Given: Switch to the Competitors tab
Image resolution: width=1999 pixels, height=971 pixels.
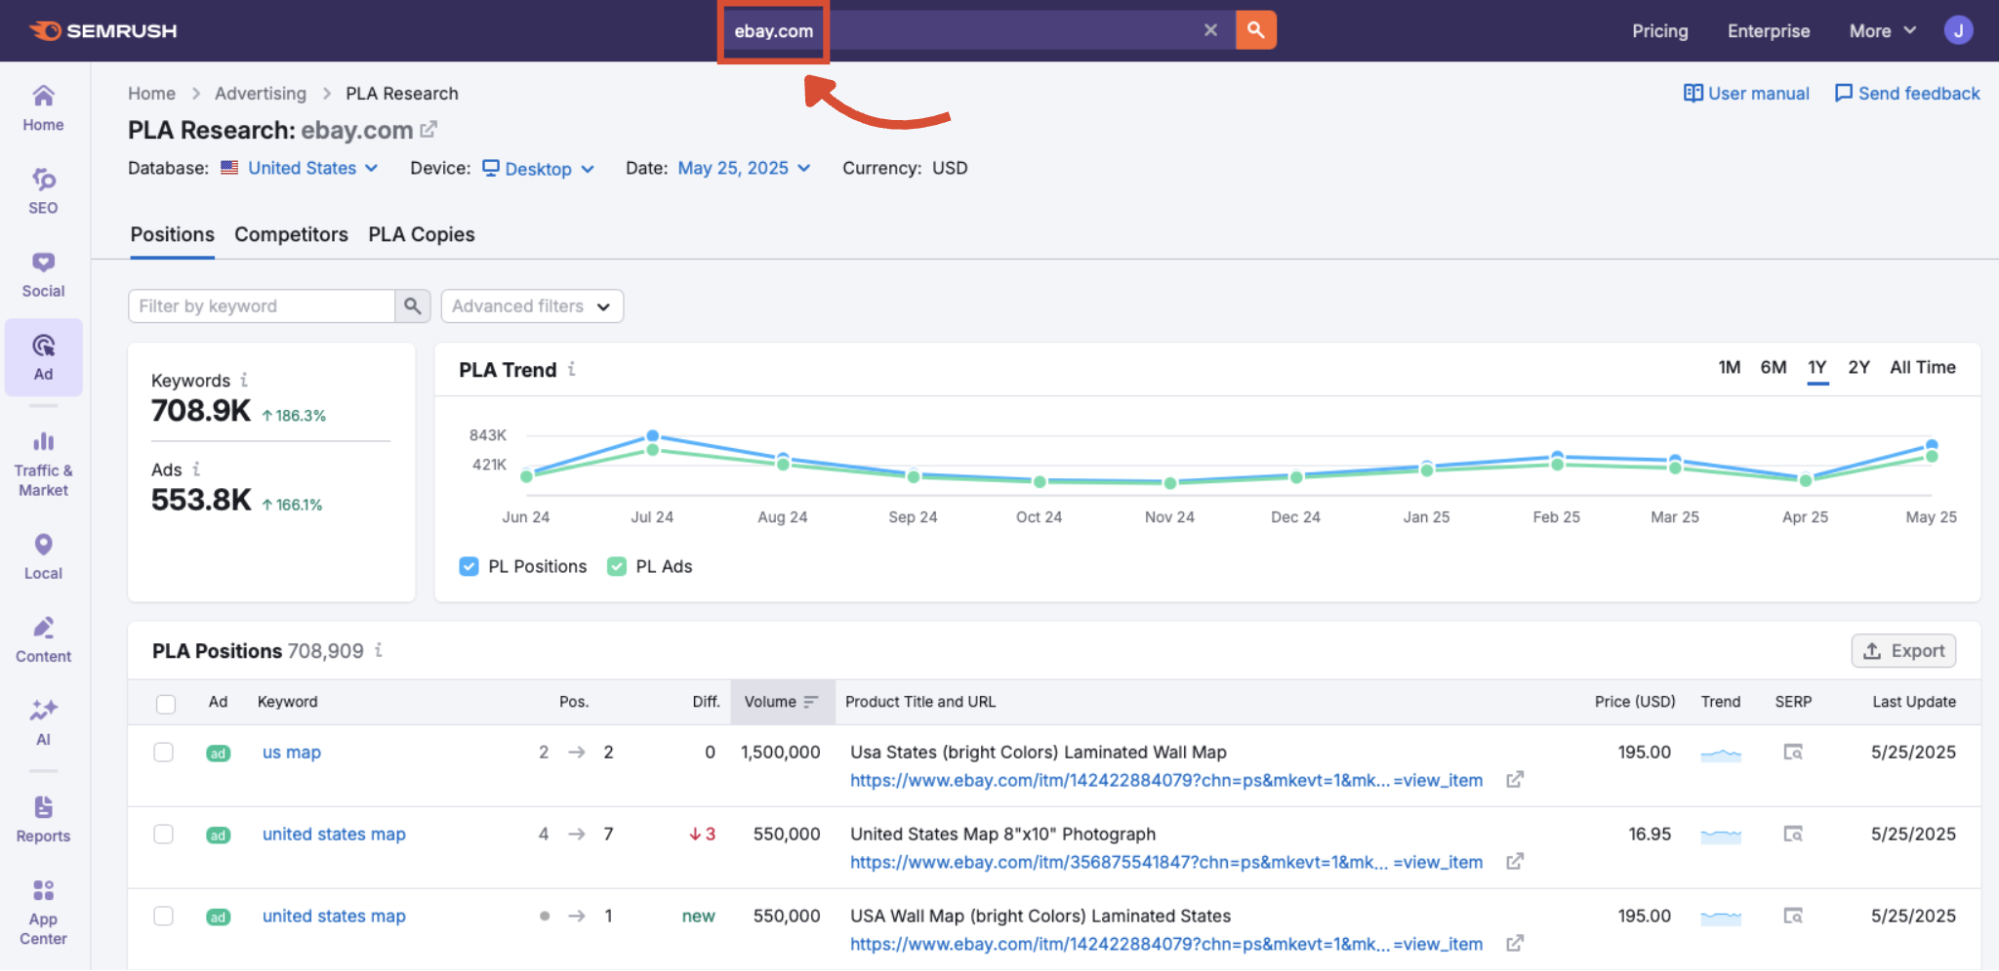Looking at the screenshot, I should (291, 234).
